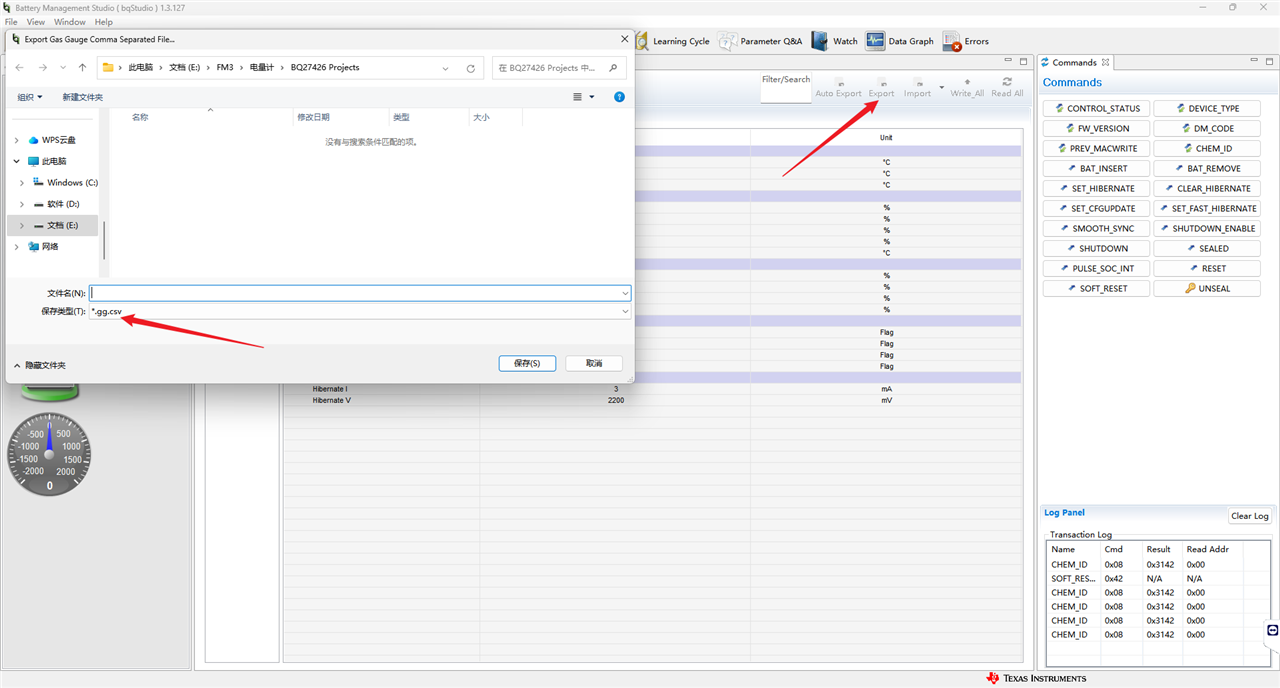The height and width of the screenshot is (688, 1280).
Task: Send the BAT_INSERT command
Action: [1096, 168]
